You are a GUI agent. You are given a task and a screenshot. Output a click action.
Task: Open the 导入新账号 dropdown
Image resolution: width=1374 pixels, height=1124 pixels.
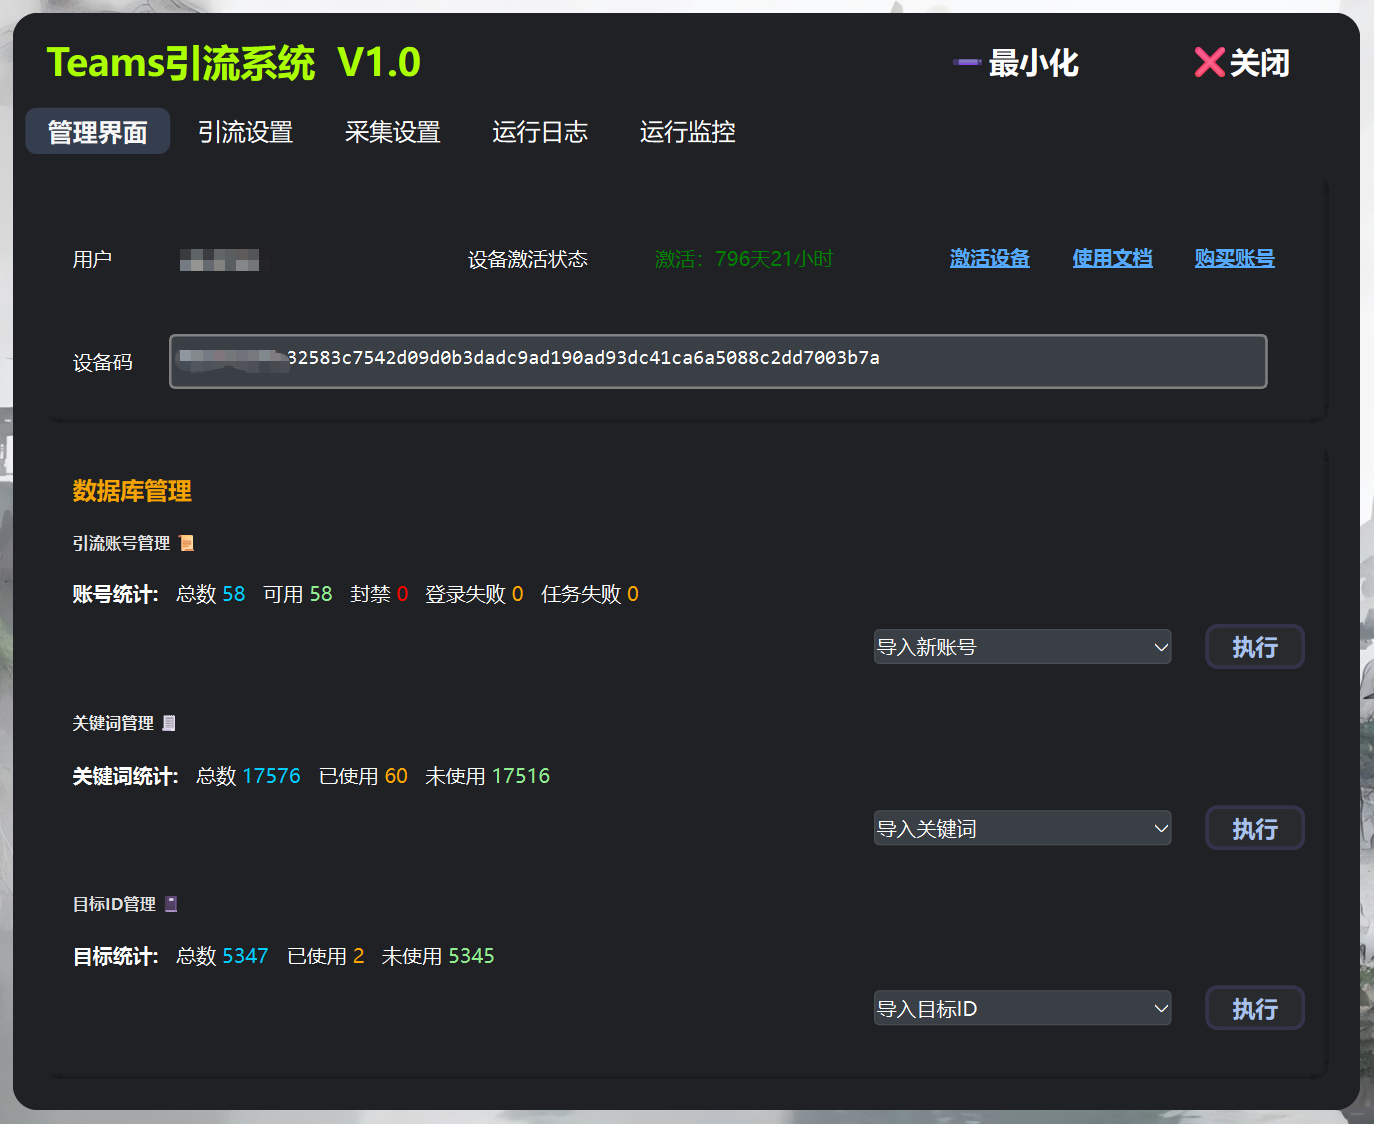1021,647
